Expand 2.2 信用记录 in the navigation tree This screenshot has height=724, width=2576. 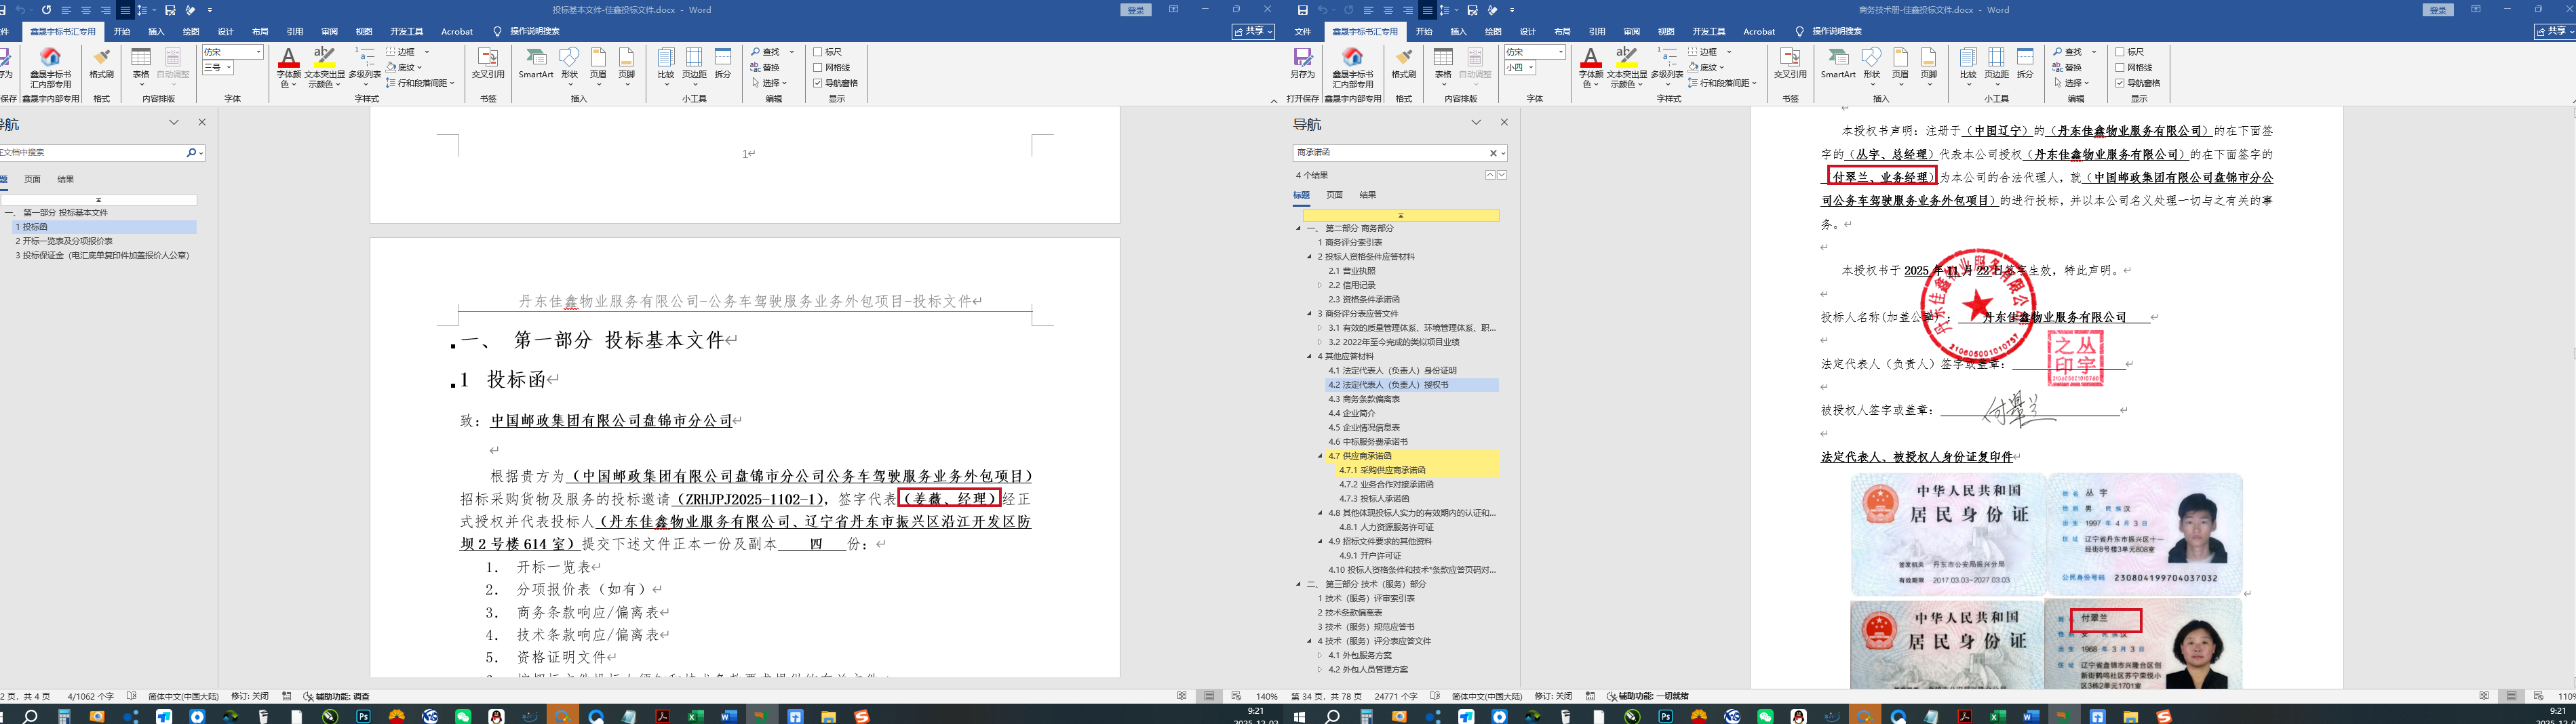click(1320, 285)
